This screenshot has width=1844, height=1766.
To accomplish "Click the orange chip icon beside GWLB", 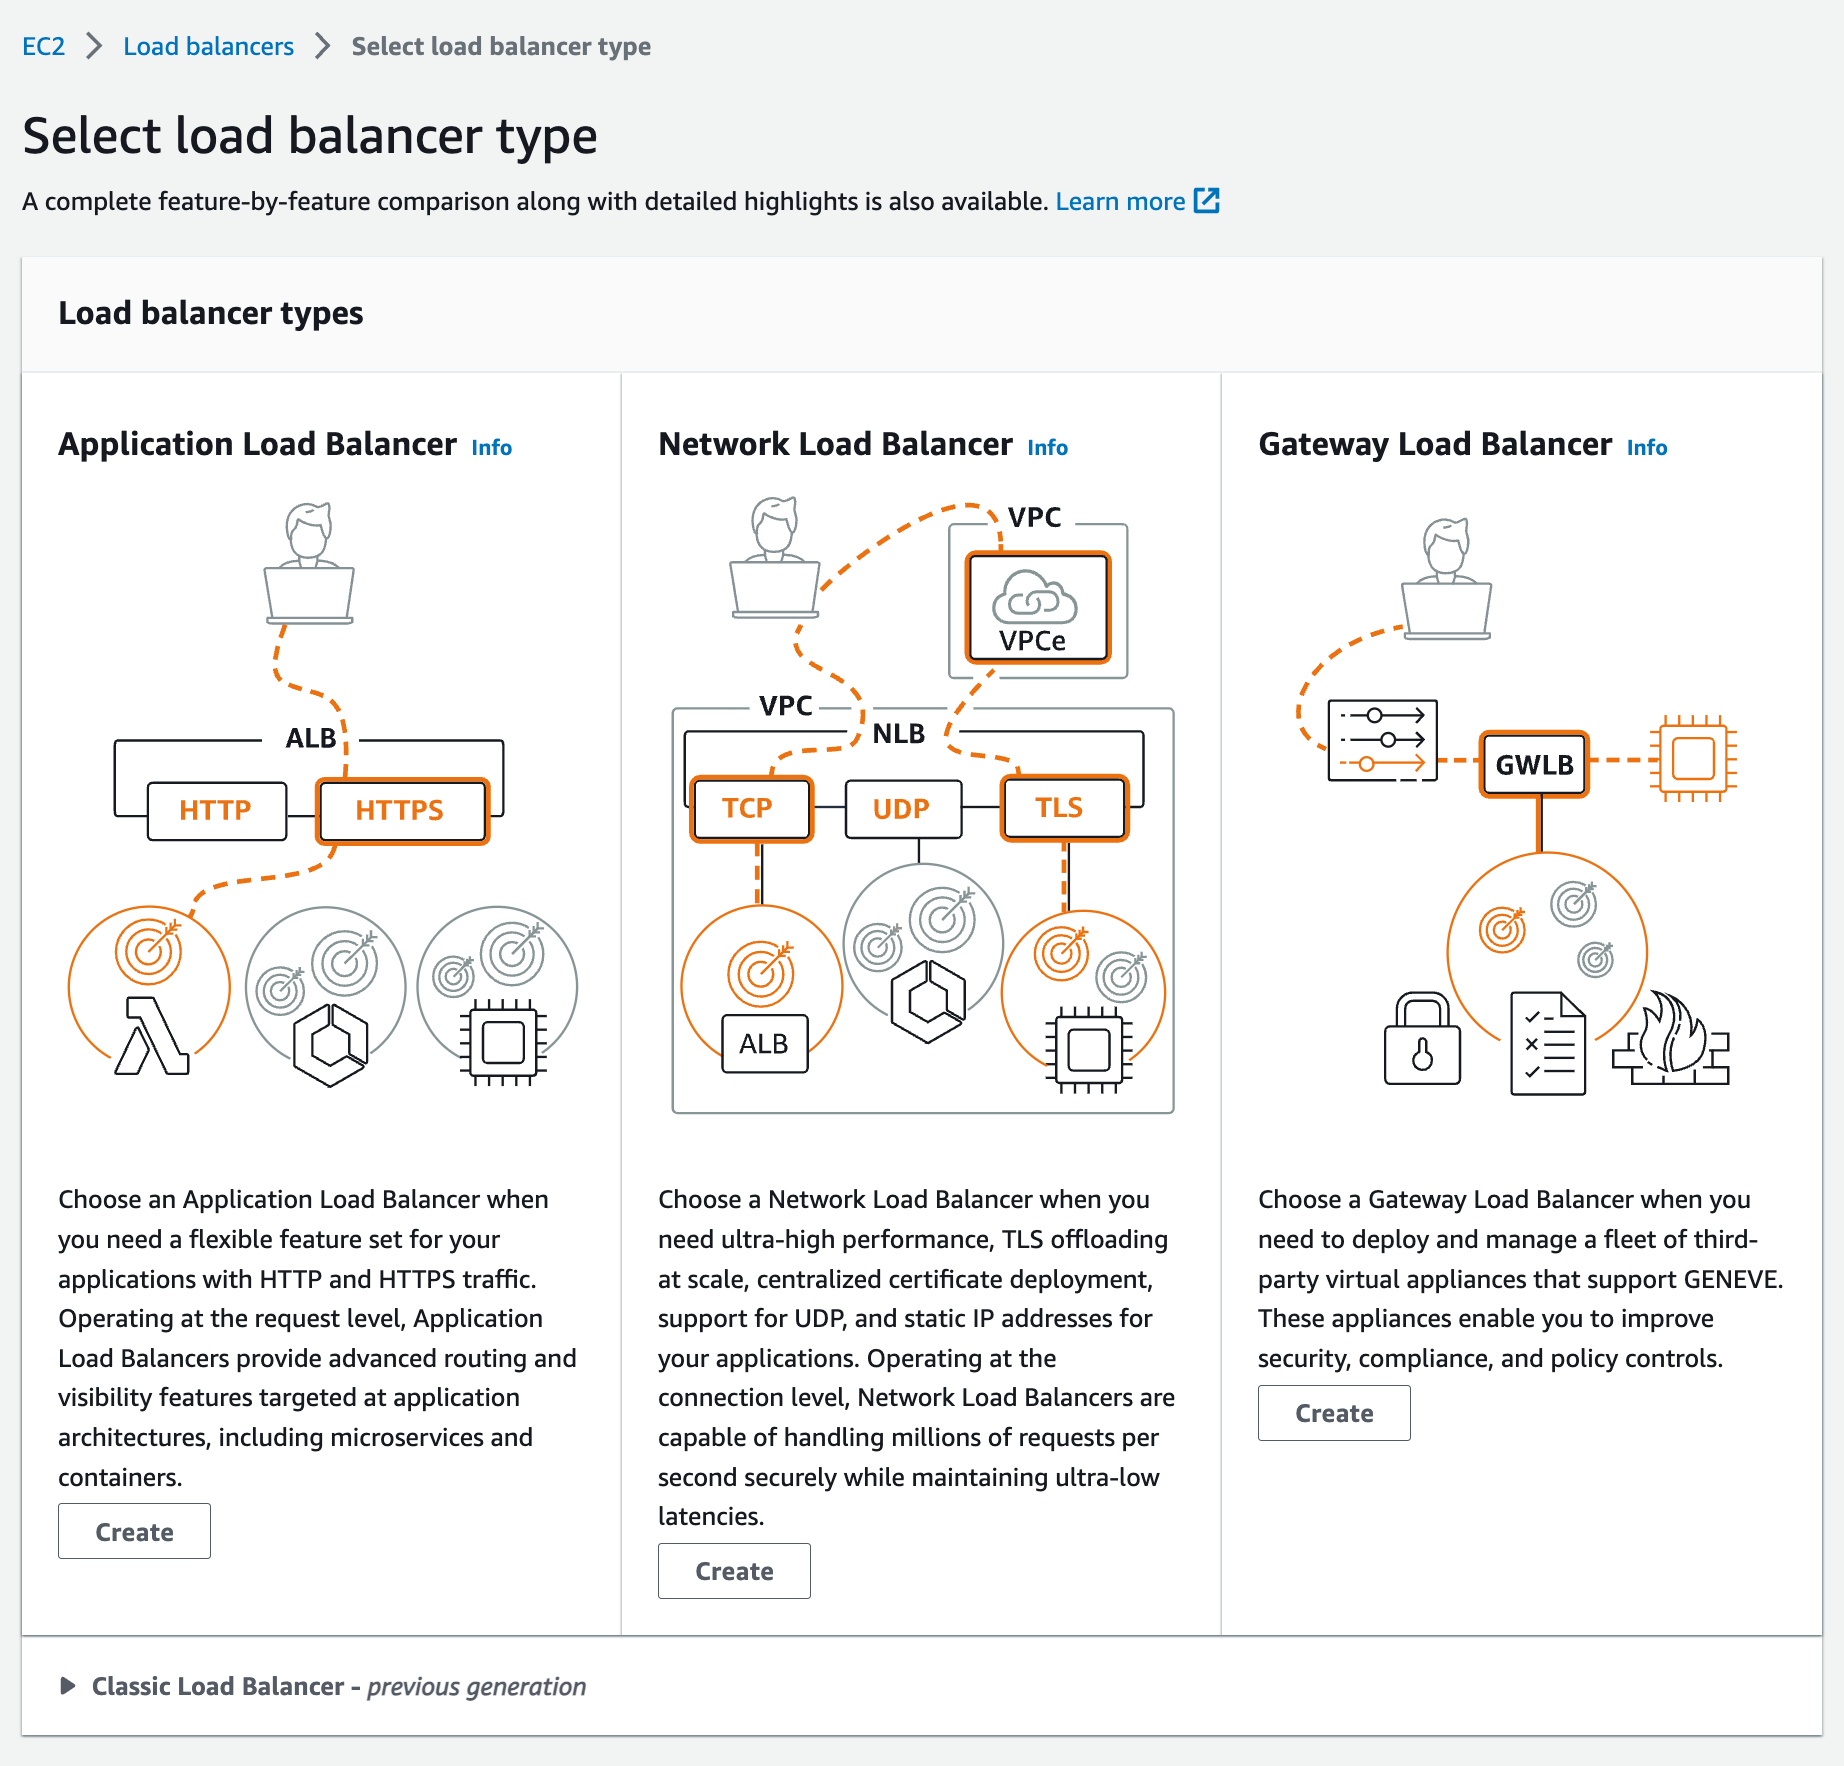I will tap(1693, 758).
